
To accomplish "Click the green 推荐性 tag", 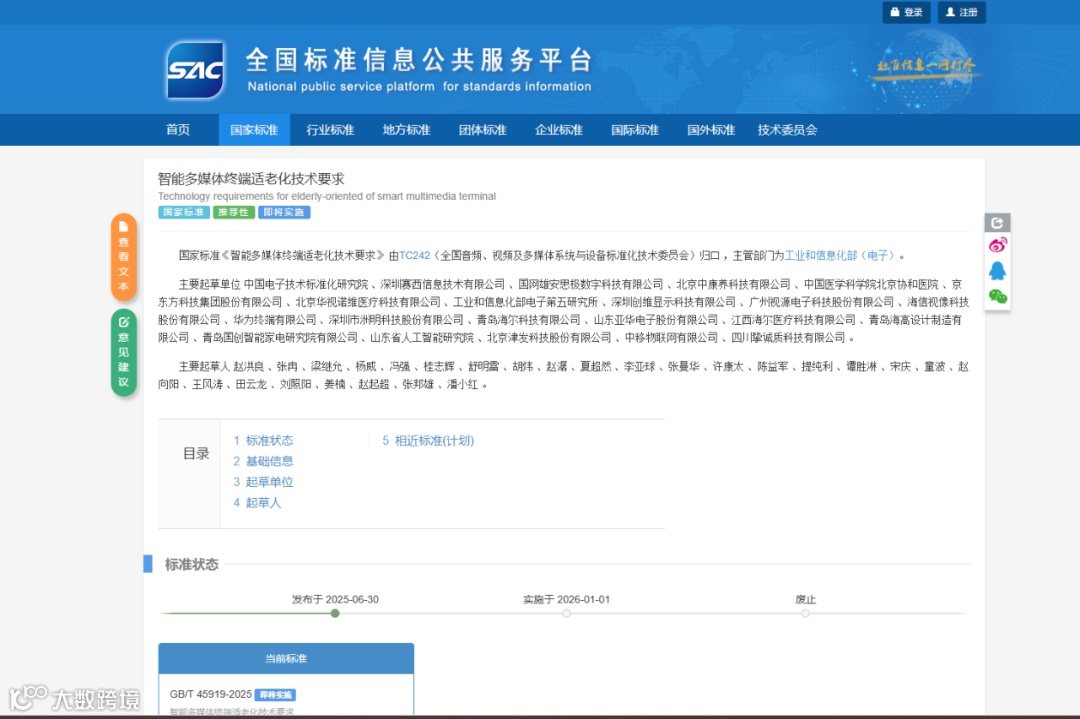I will (233, 212).
